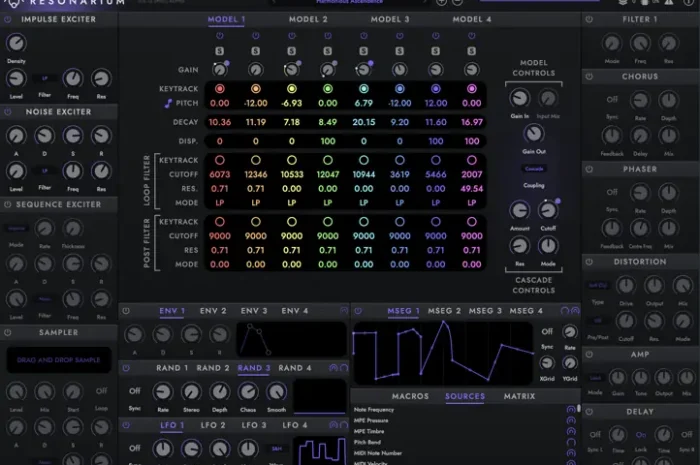
Task: Toggle the Phaser Sync Off switch
Action: point(612,192)
